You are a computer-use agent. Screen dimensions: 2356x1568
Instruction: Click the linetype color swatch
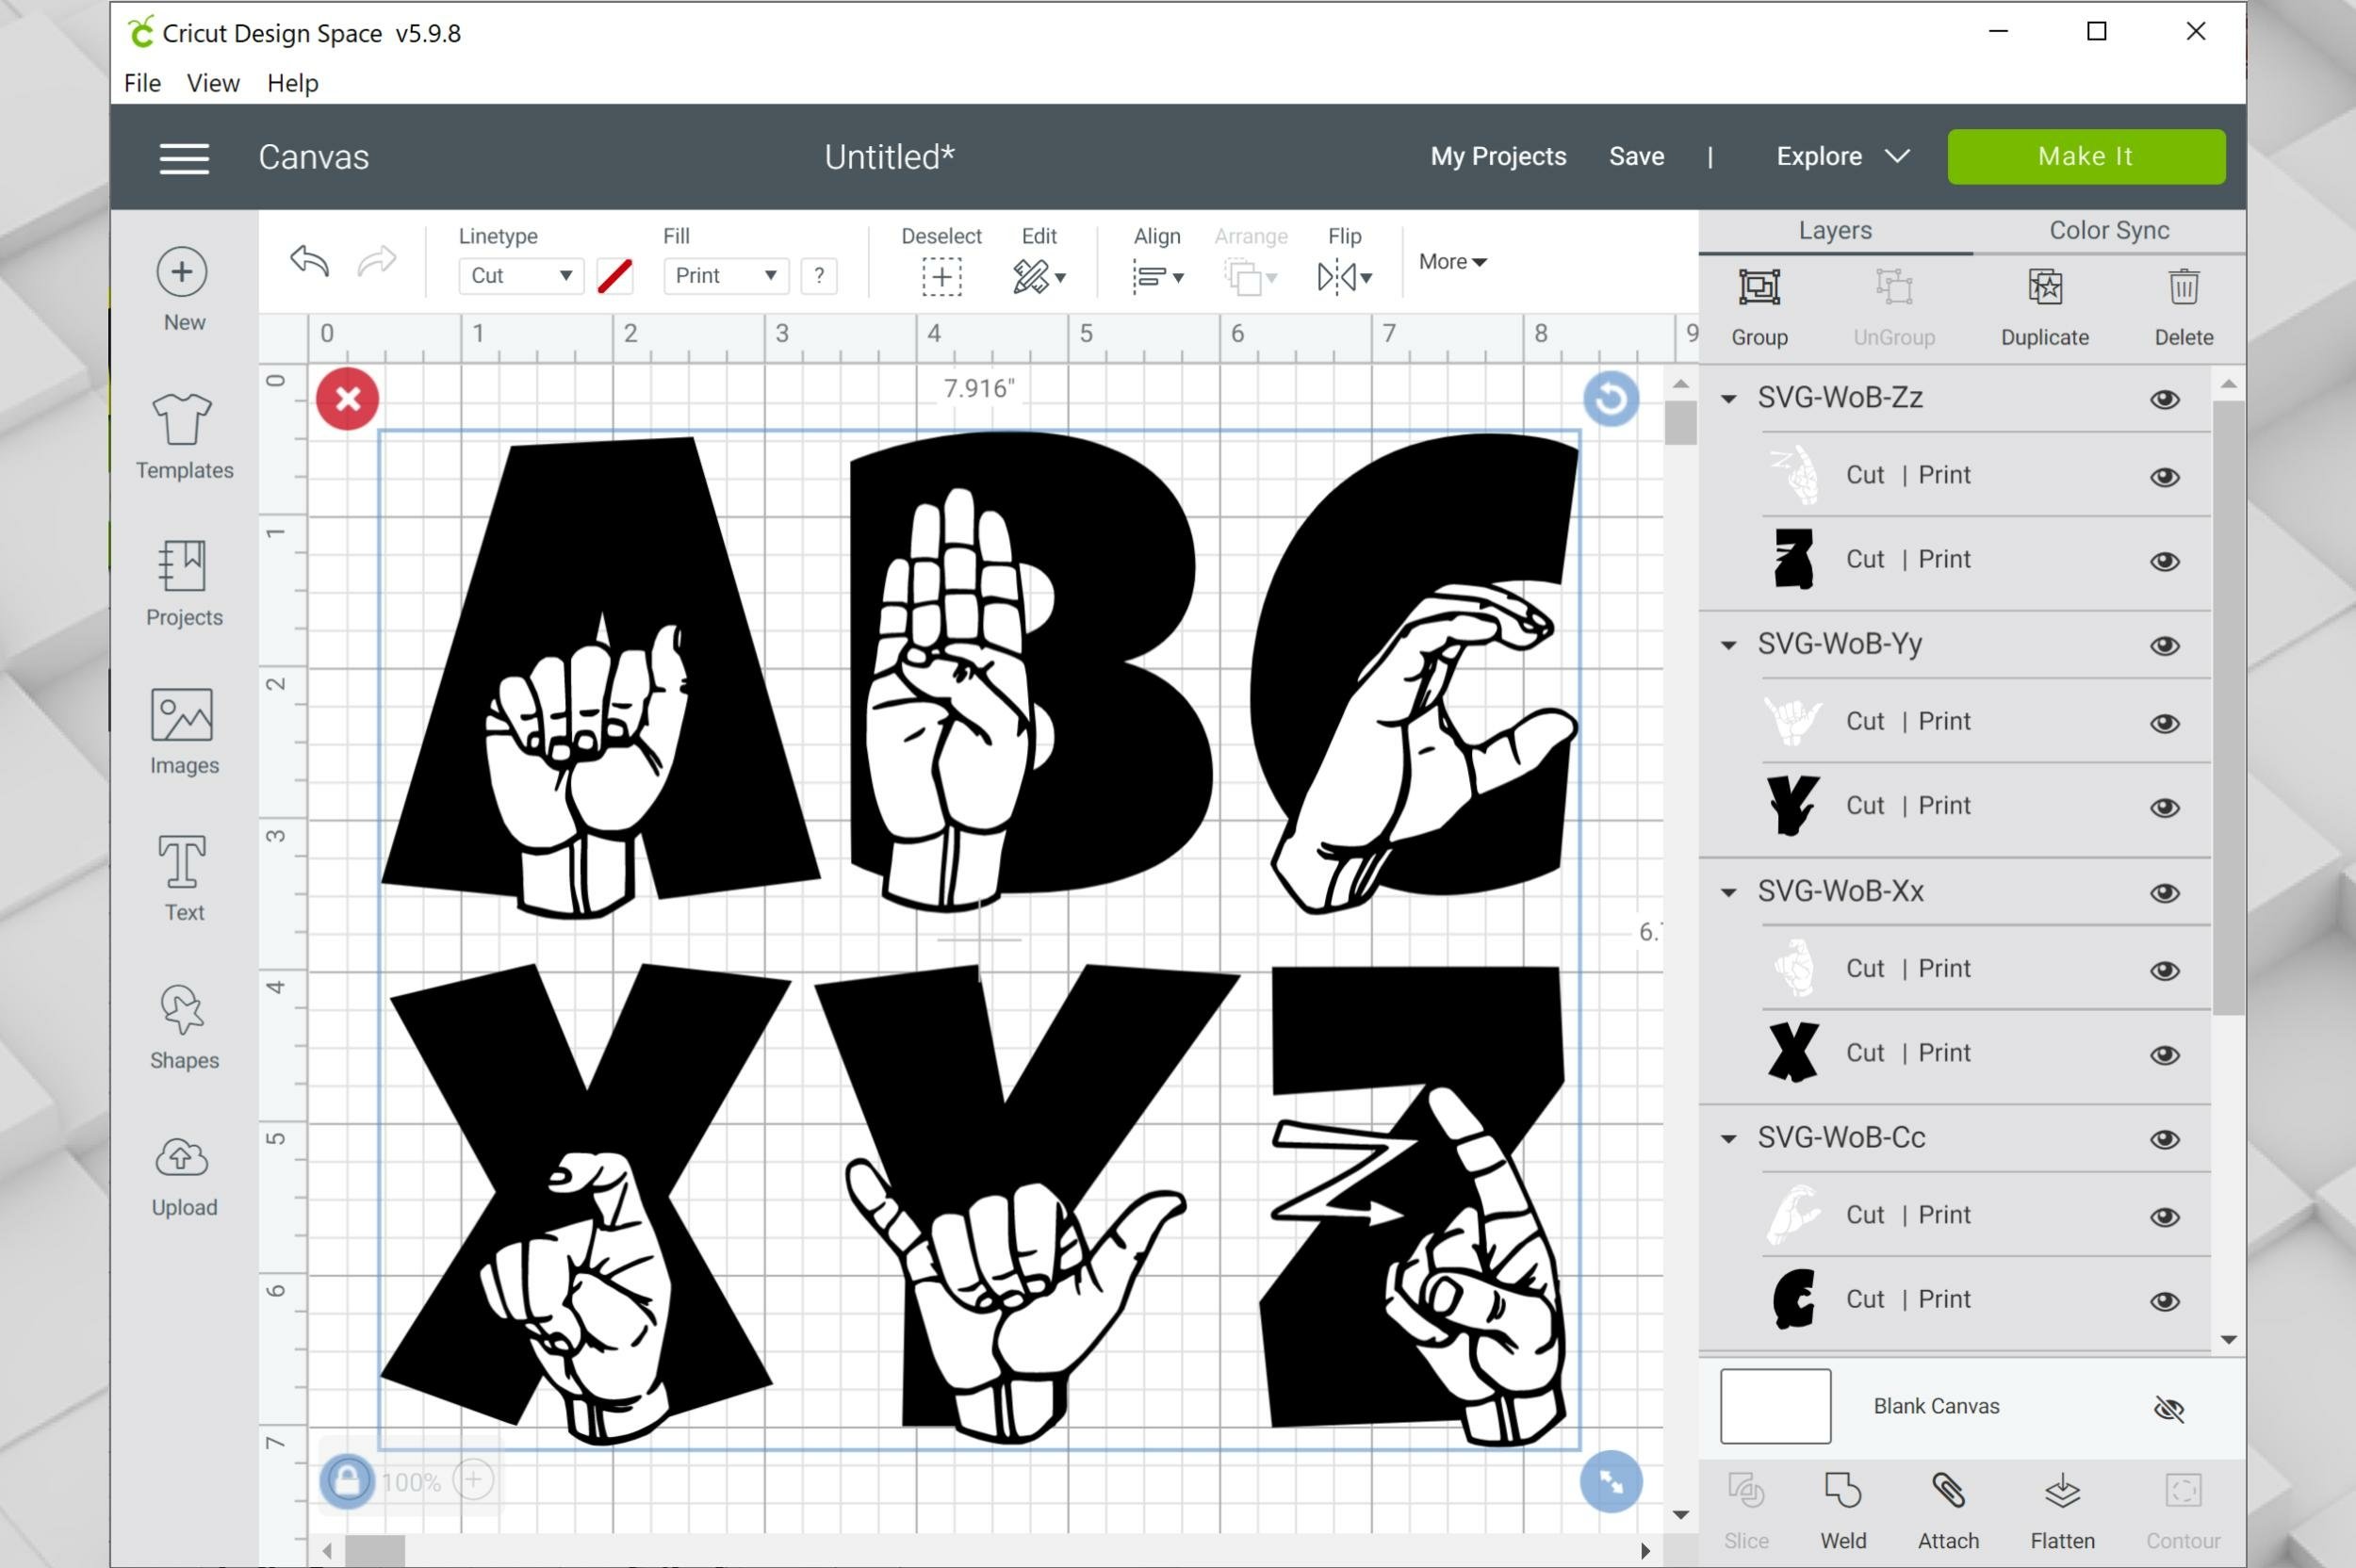coord(614,276)
